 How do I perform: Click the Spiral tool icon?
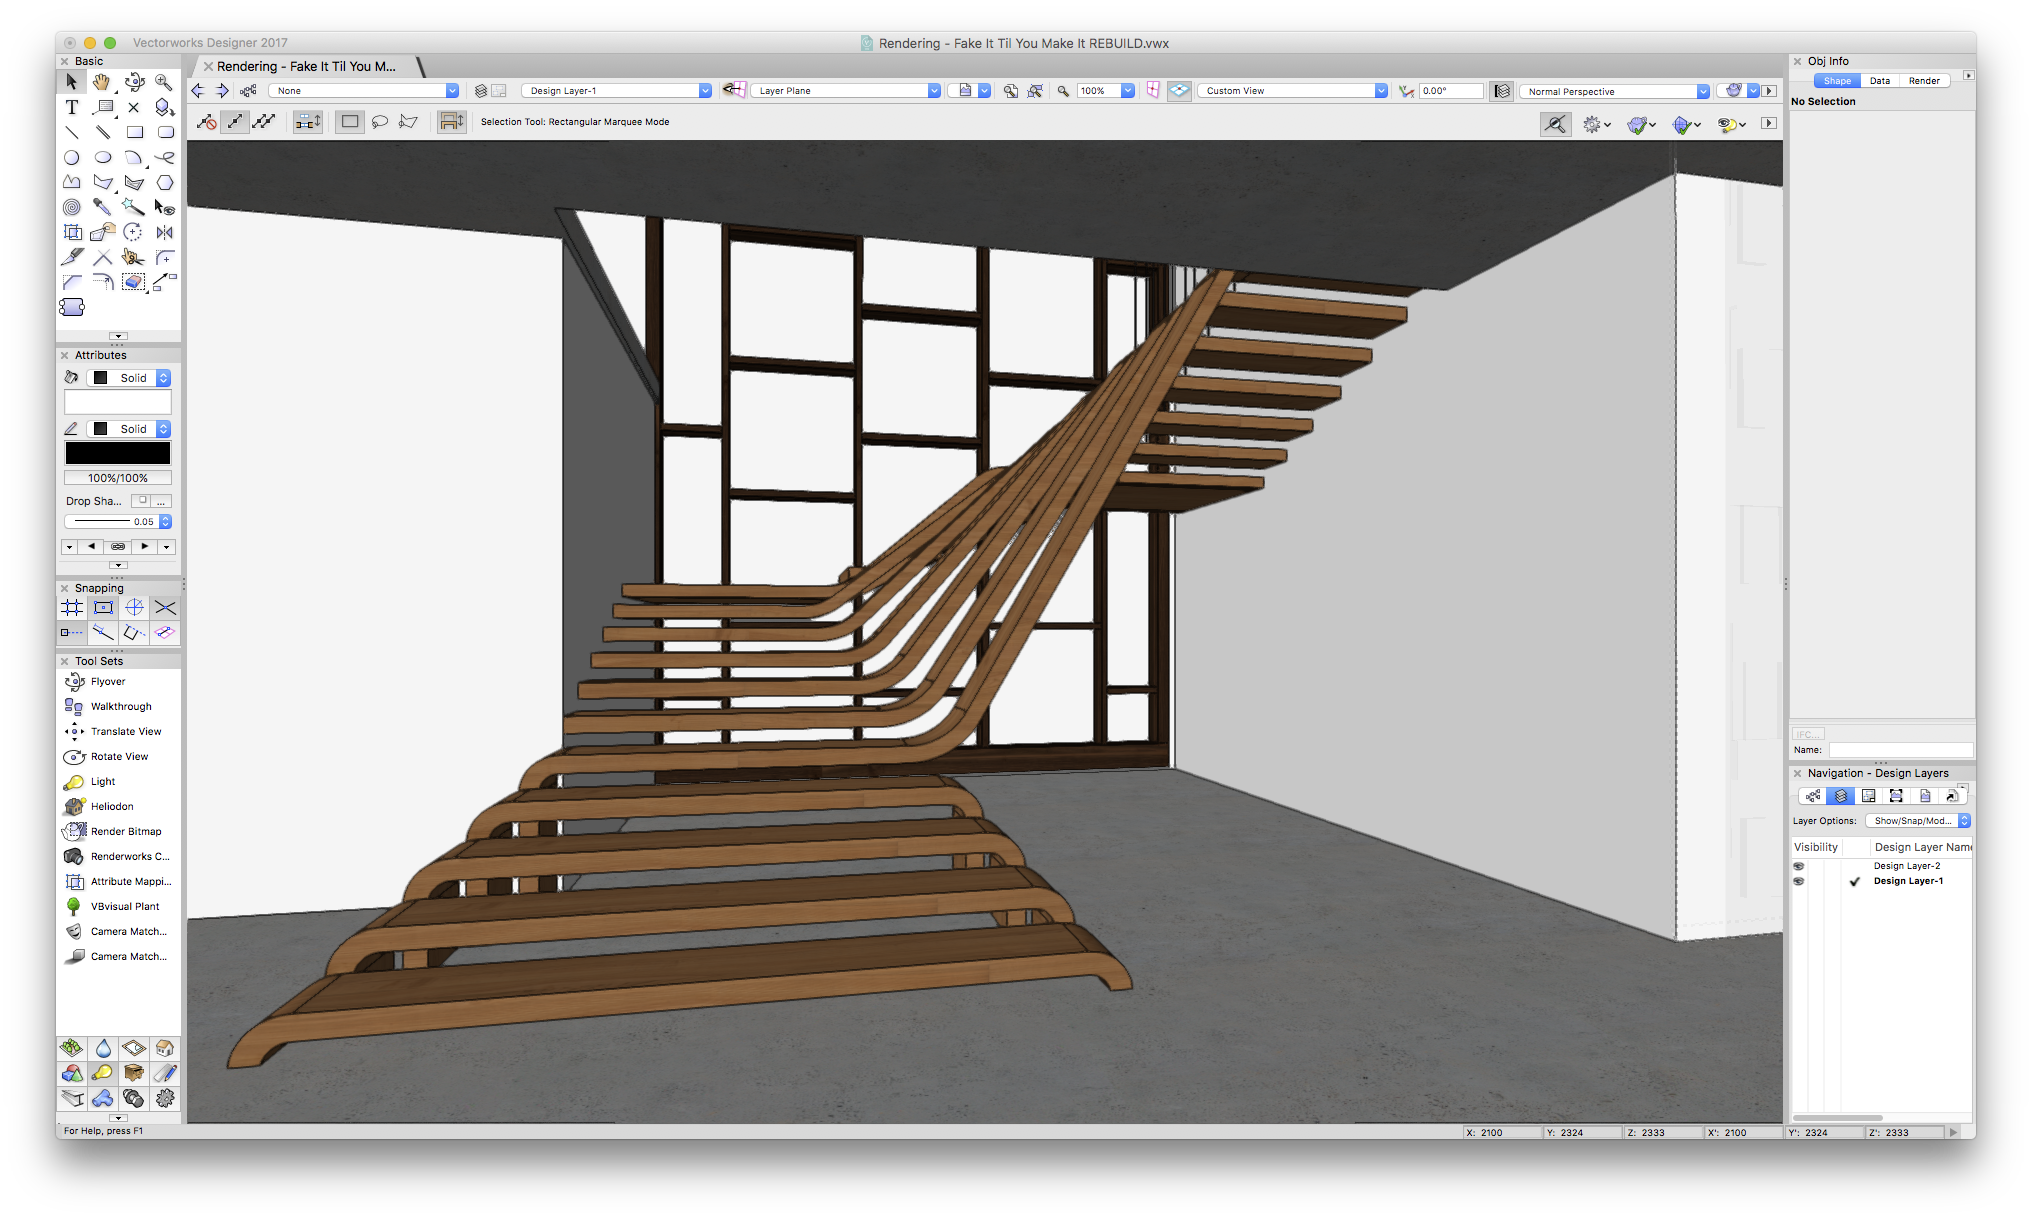point(72,207)
